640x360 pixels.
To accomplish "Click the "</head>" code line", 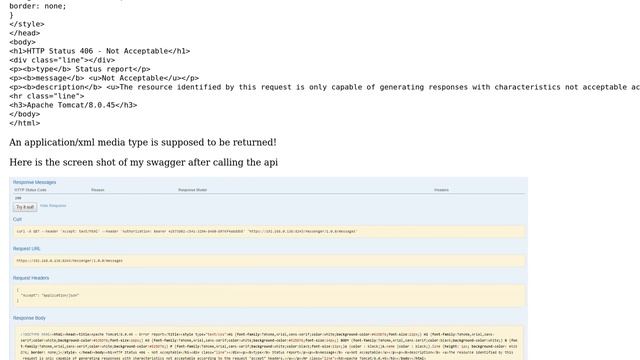I will [x=24, y=33].
